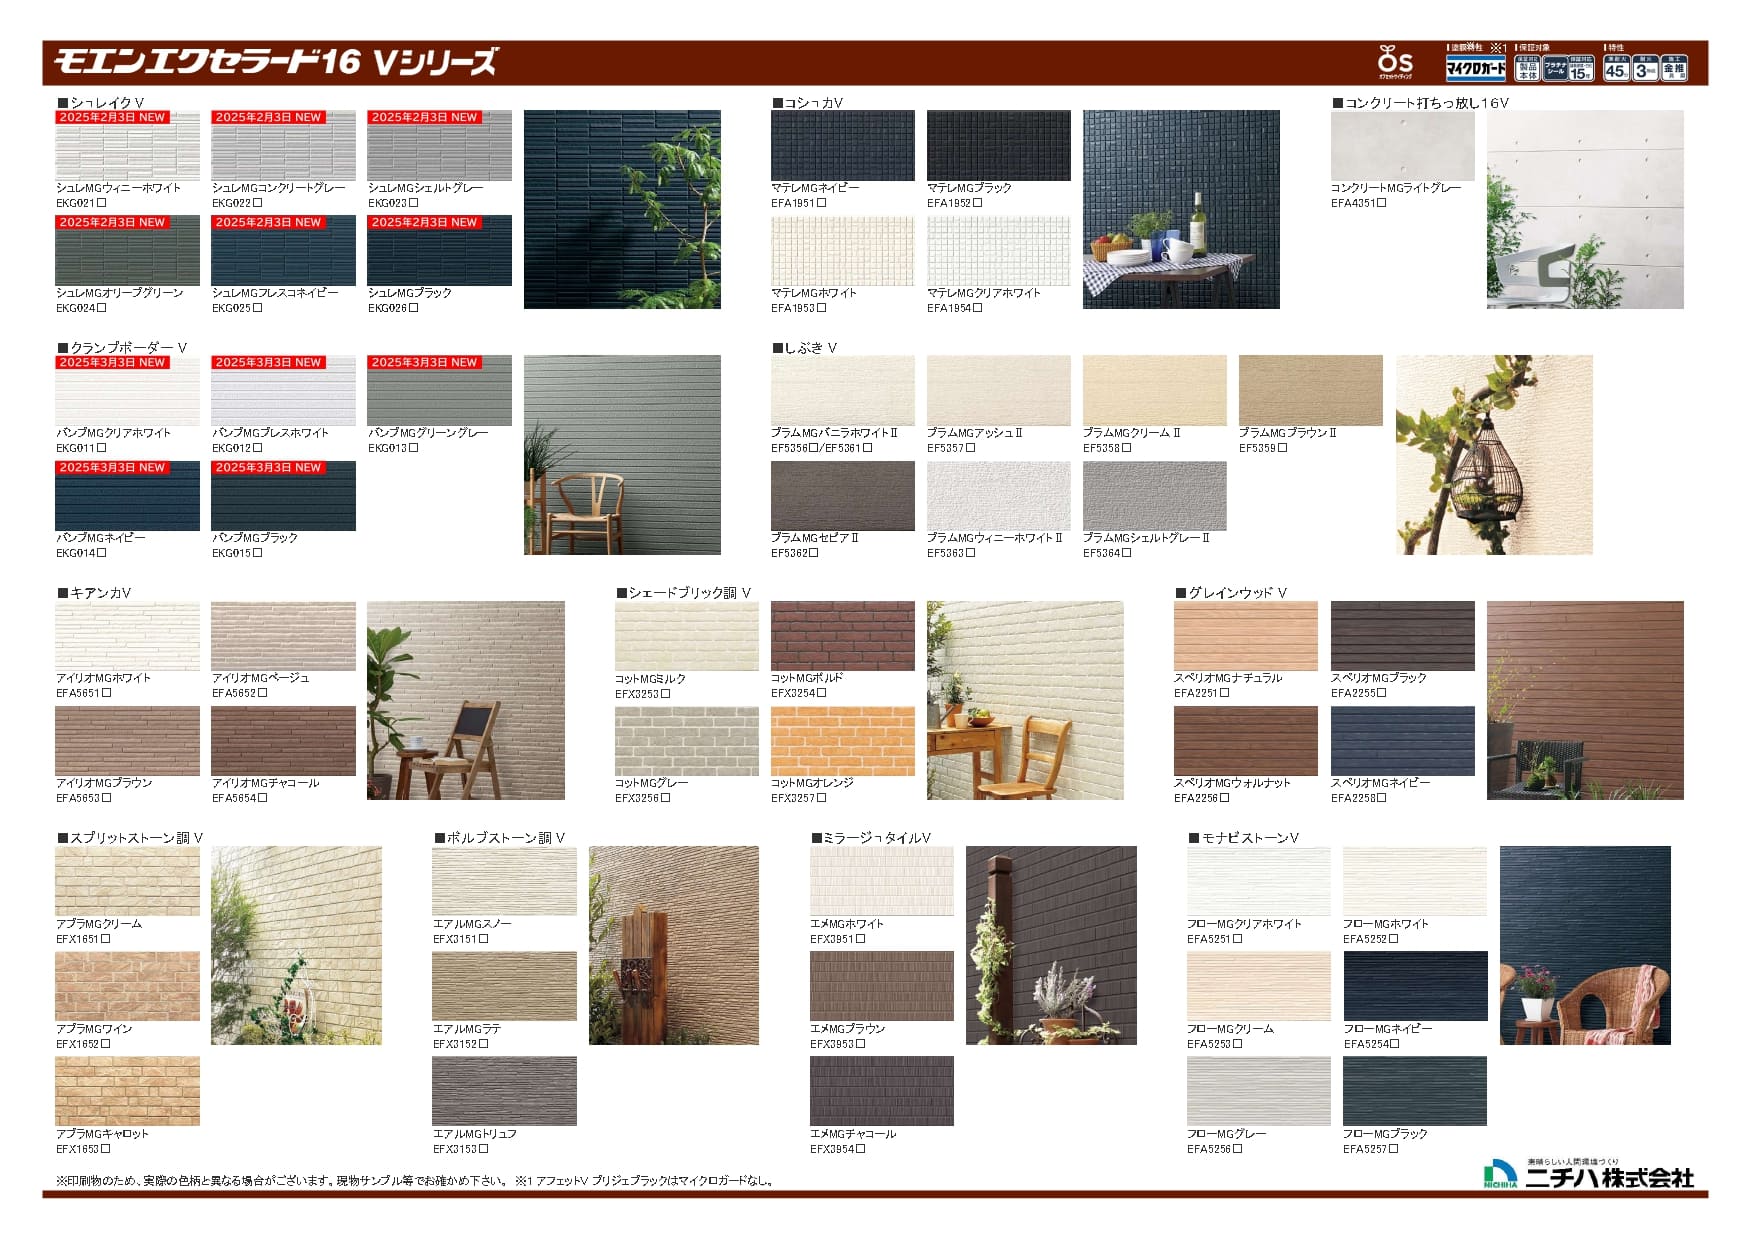The height and width of the screenshot is (1241, 1755).
Task: Select the マテレMGネイビー swatch
Action: tap(842, 145)
